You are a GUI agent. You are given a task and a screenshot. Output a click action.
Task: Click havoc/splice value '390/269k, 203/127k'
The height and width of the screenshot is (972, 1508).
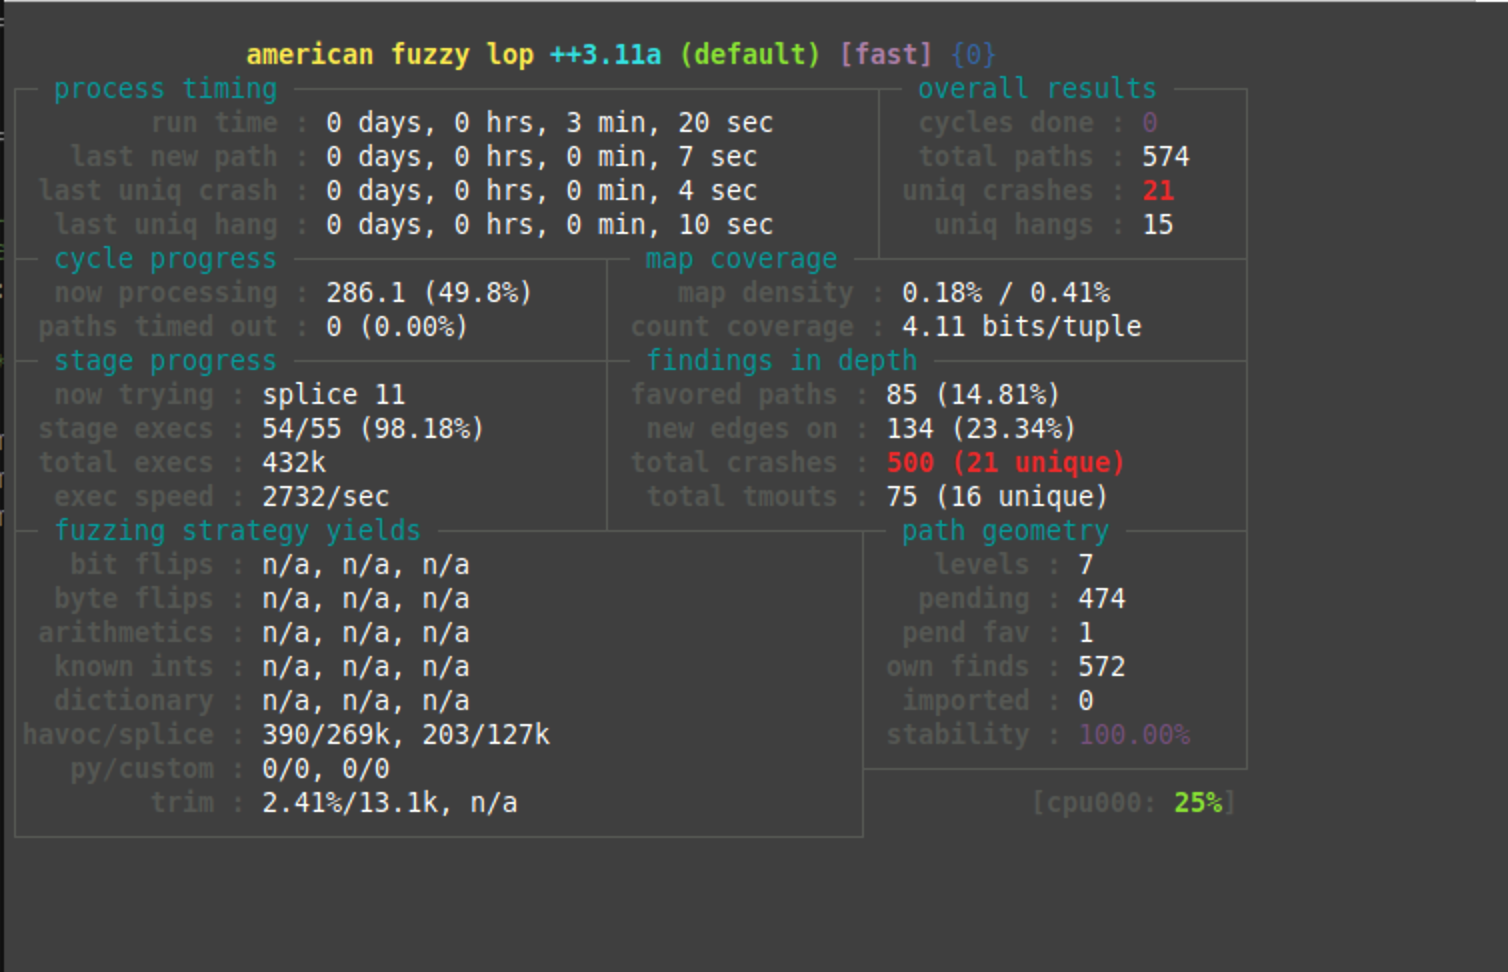click(406, 734)
